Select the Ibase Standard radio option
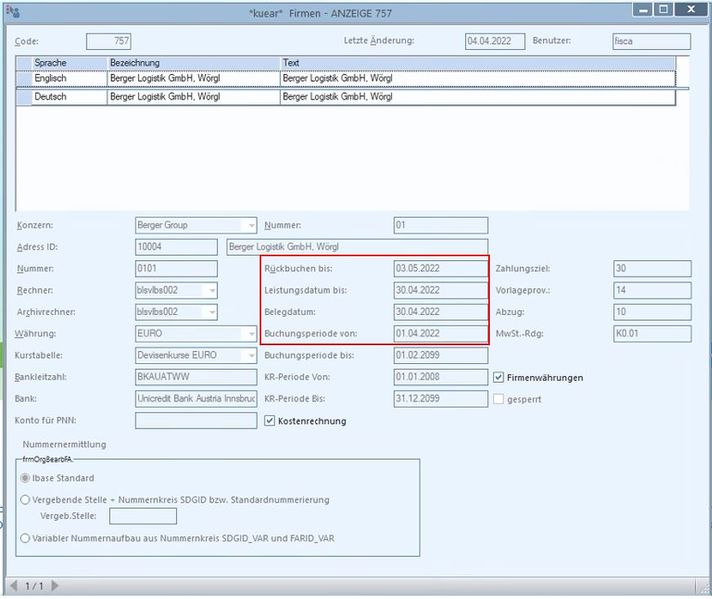The width and height of the screenshot is (712, 599). pyautogui.click(x=25, y=478)
